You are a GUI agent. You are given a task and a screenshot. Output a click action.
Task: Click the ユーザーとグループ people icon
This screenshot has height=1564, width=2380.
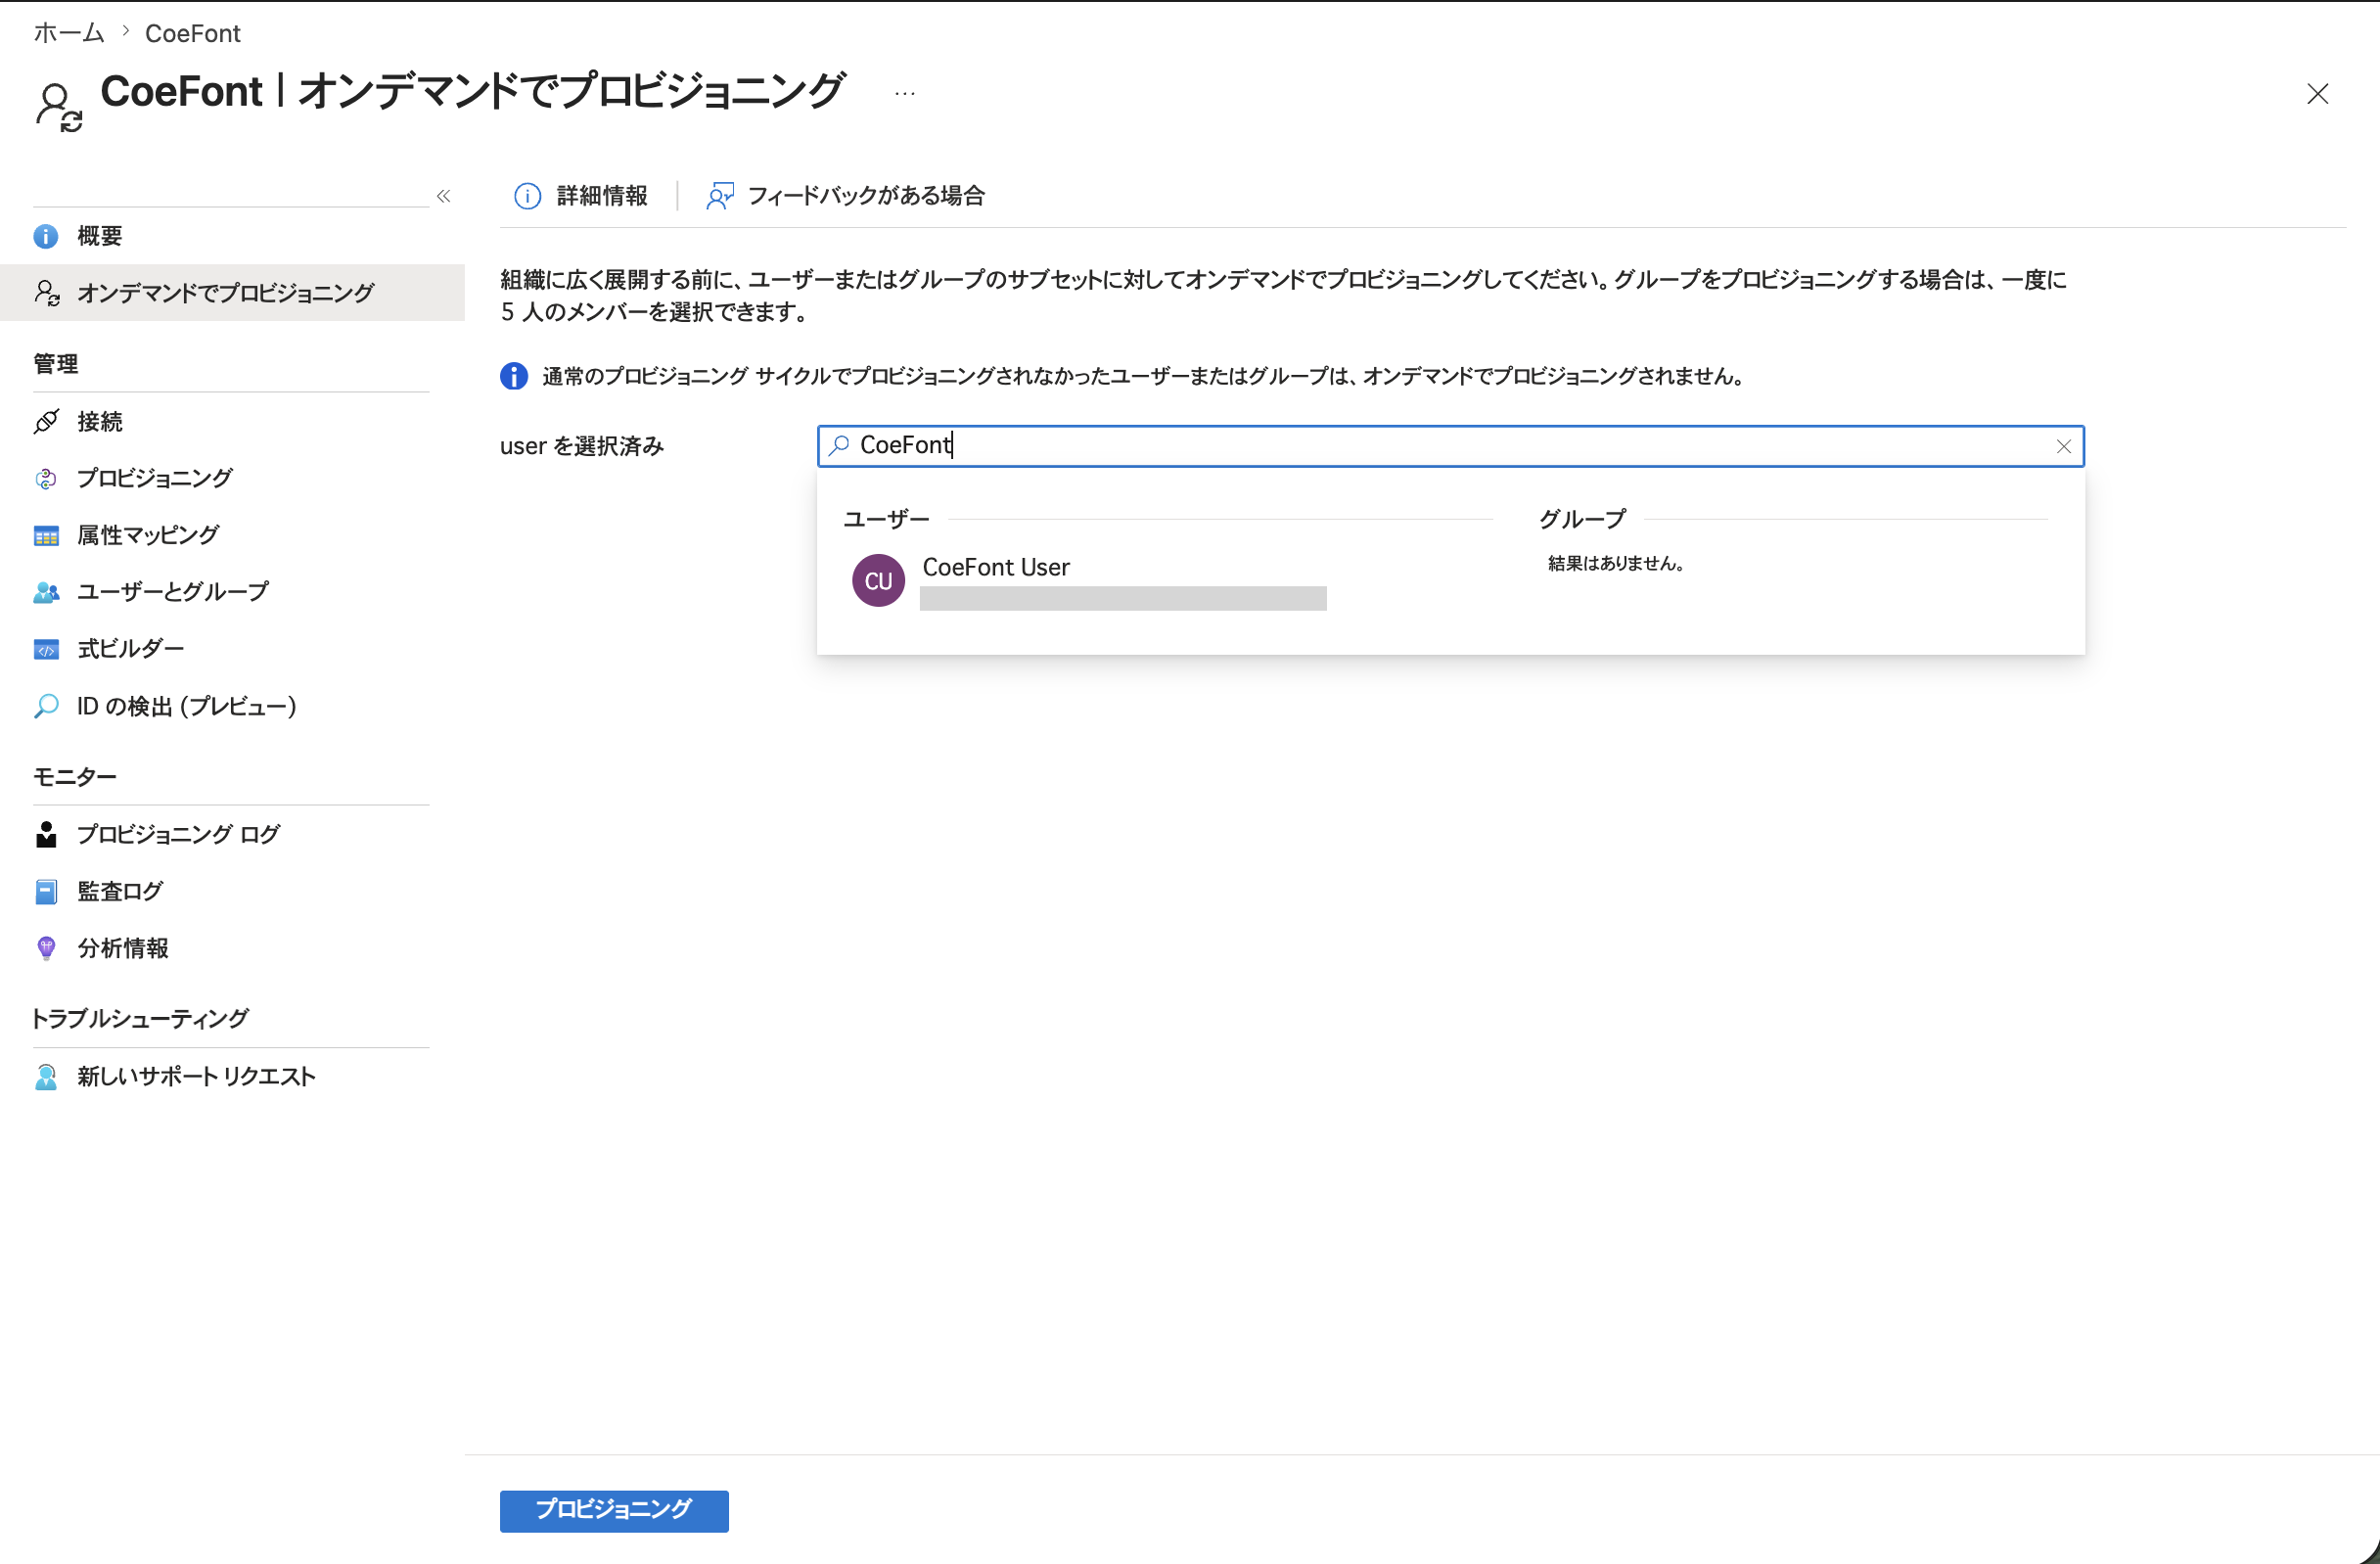pyautogui.click(x=46, y=592)
